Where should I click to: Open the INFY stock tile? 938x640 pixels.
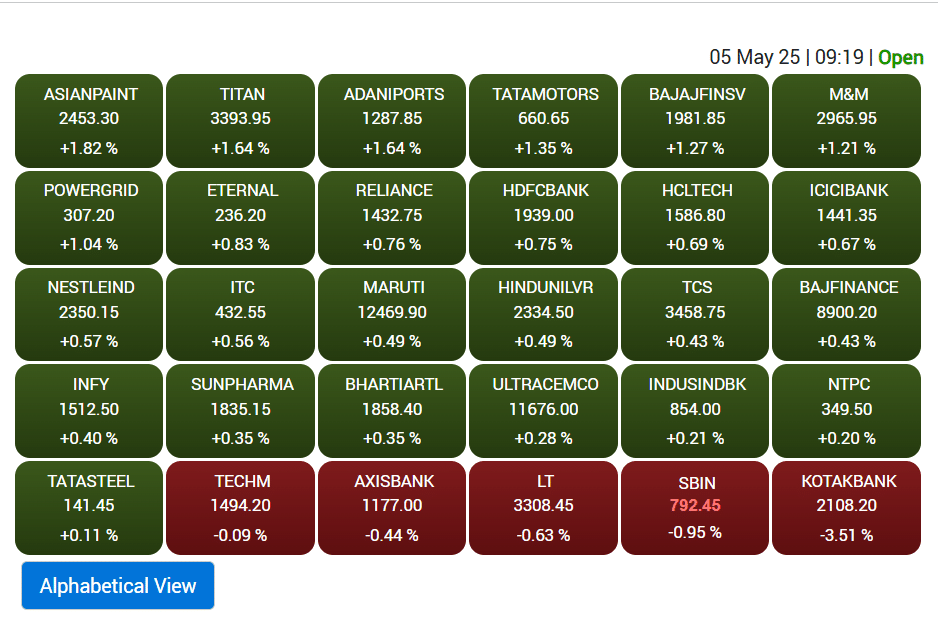[x=89, y=411]
